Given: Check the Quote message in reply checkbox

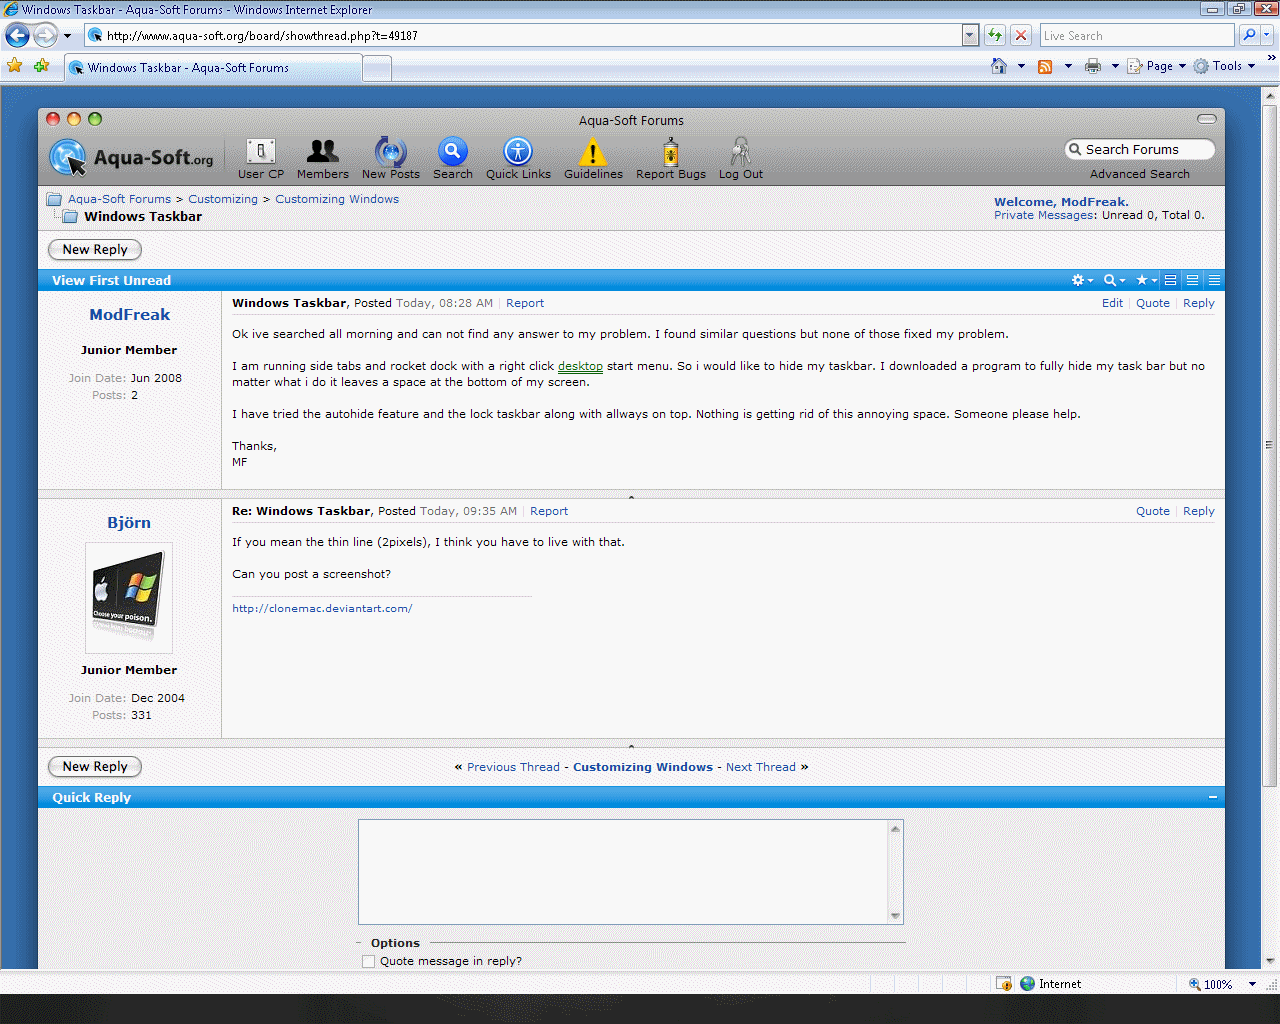Looking at the screenshot, I should coord(369,962).
